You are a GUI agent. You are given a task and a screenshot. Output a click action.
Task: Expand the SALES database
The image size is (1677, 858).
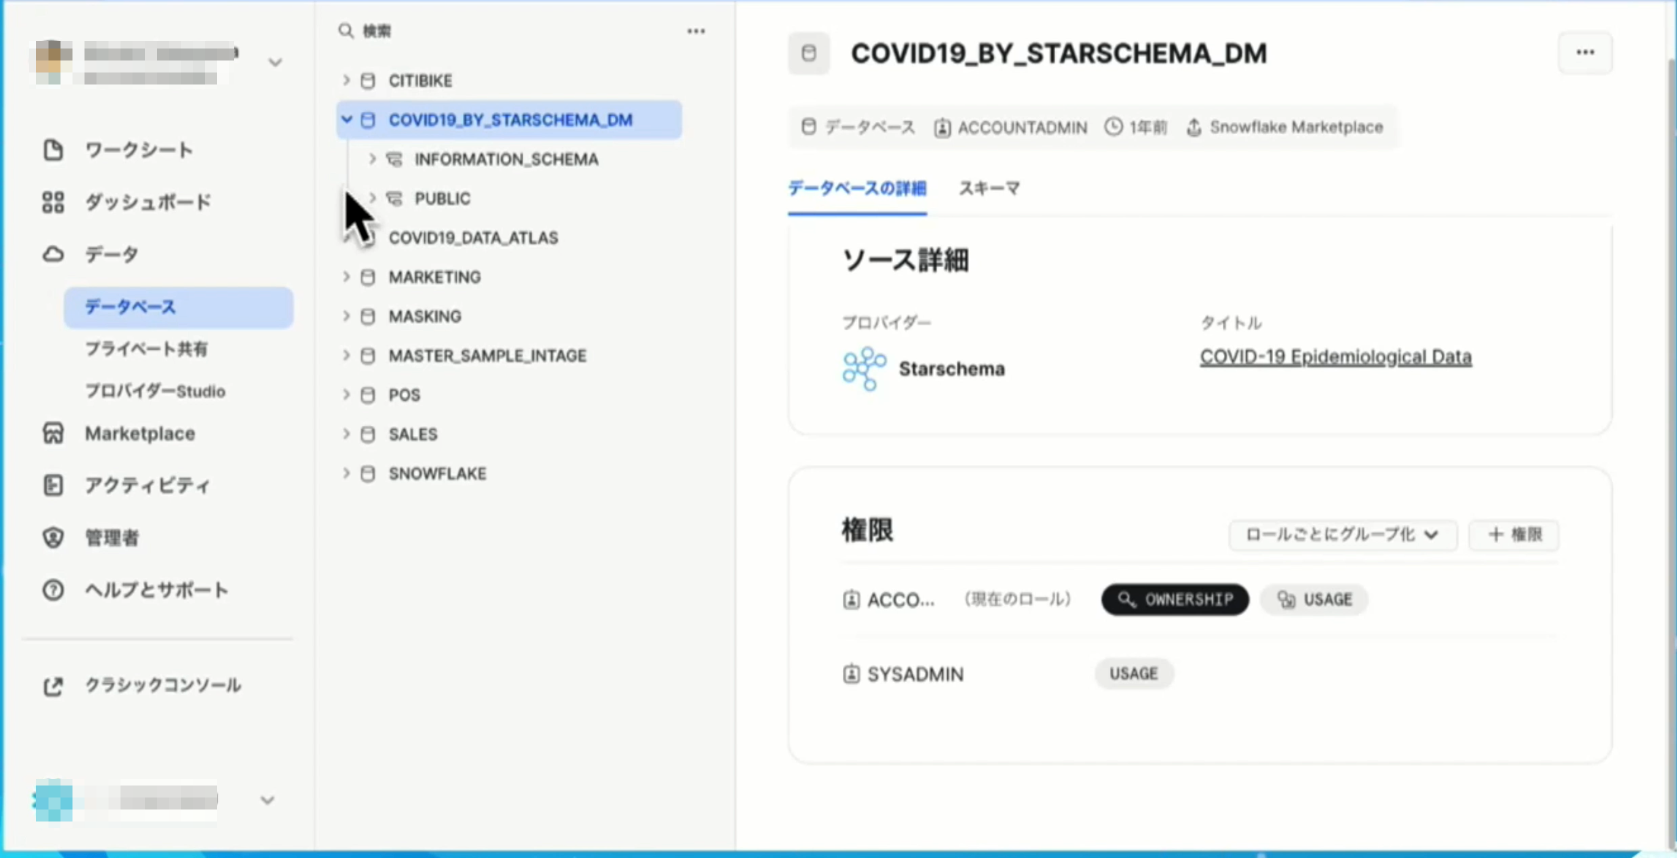click(346, 434)
